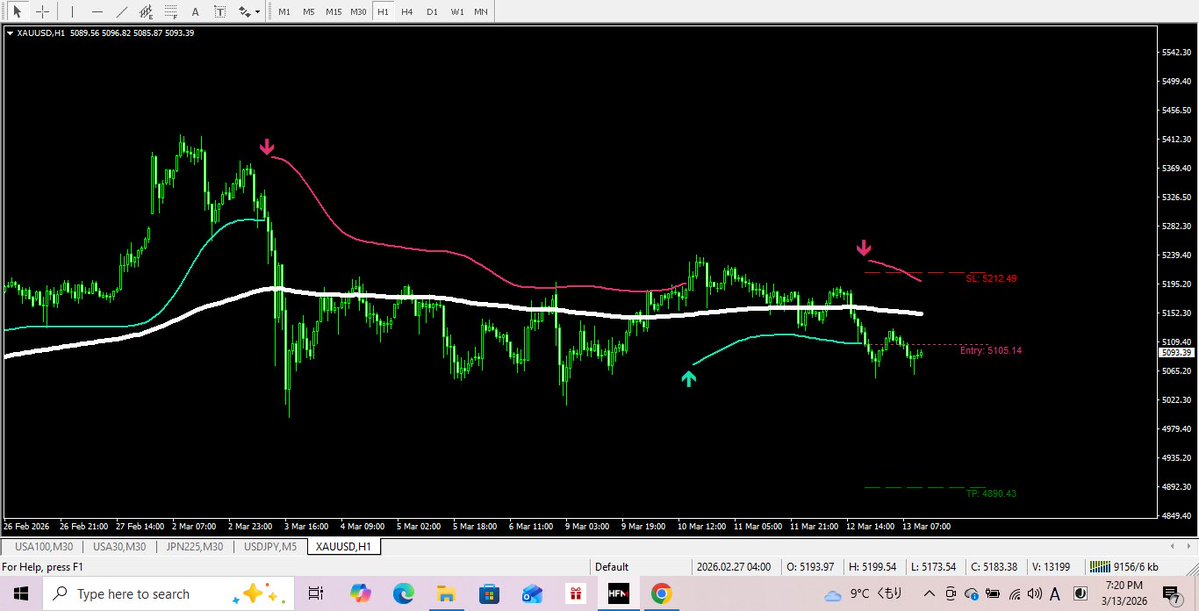Click the Type here to search box

coord(168,594)
